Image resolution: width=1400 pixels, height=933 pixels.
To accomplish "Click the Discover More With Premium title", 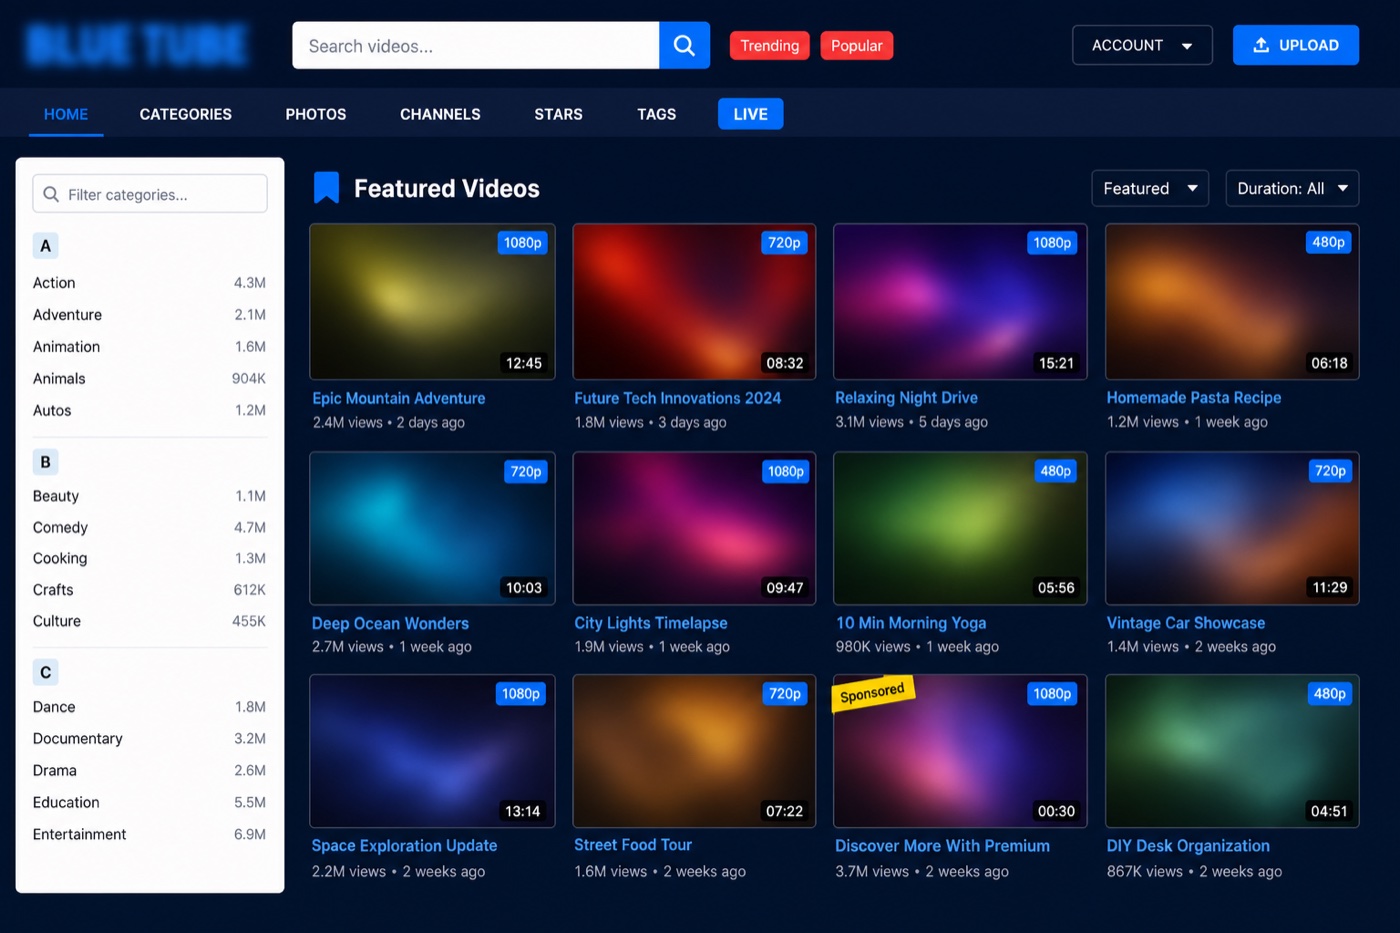I will coord(942,846).
